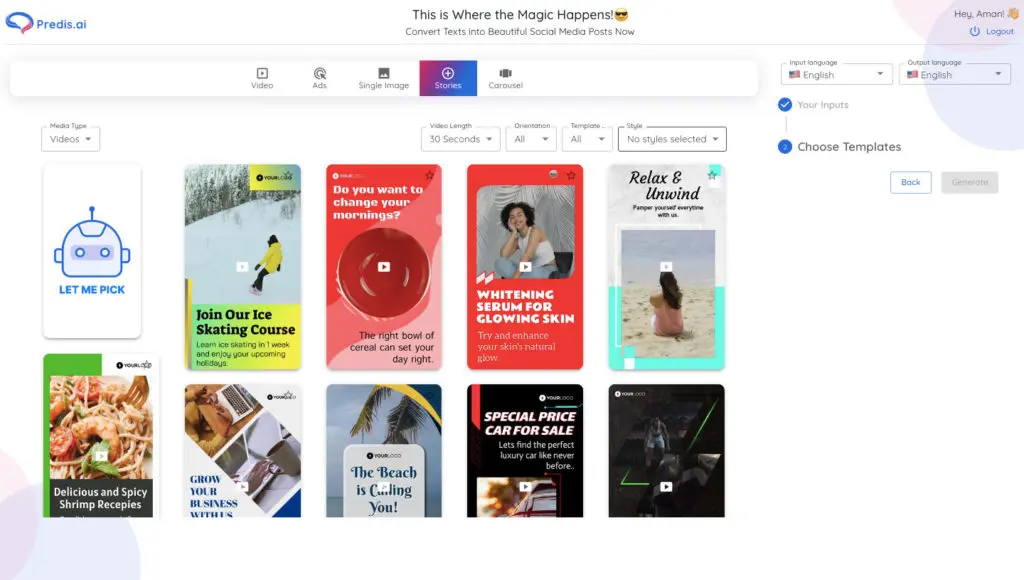Click the Carousel icon
Screen dimensions: 1024x580
505,73
